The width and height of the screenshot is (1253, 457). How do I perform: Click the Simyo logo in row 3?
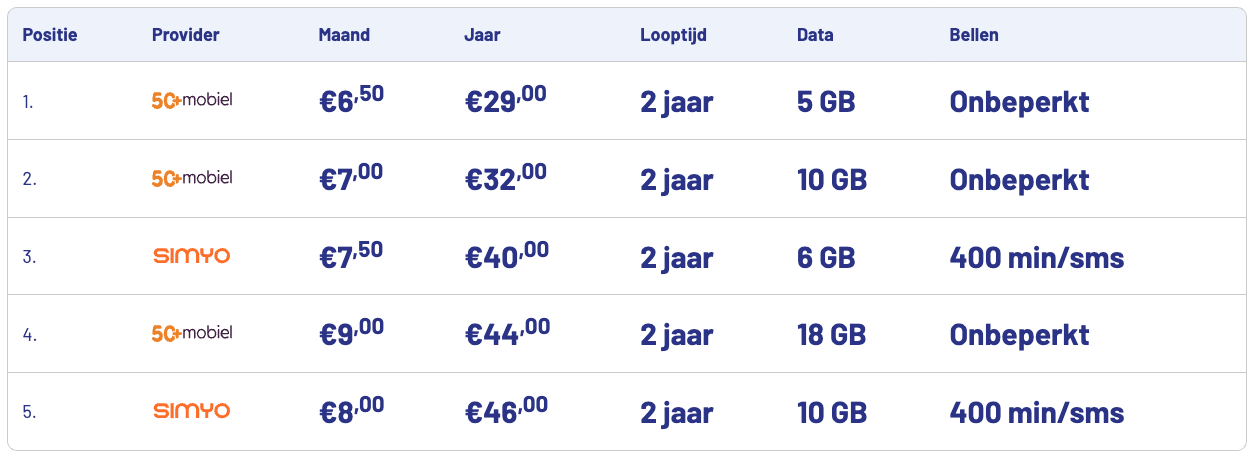point(192,256)
